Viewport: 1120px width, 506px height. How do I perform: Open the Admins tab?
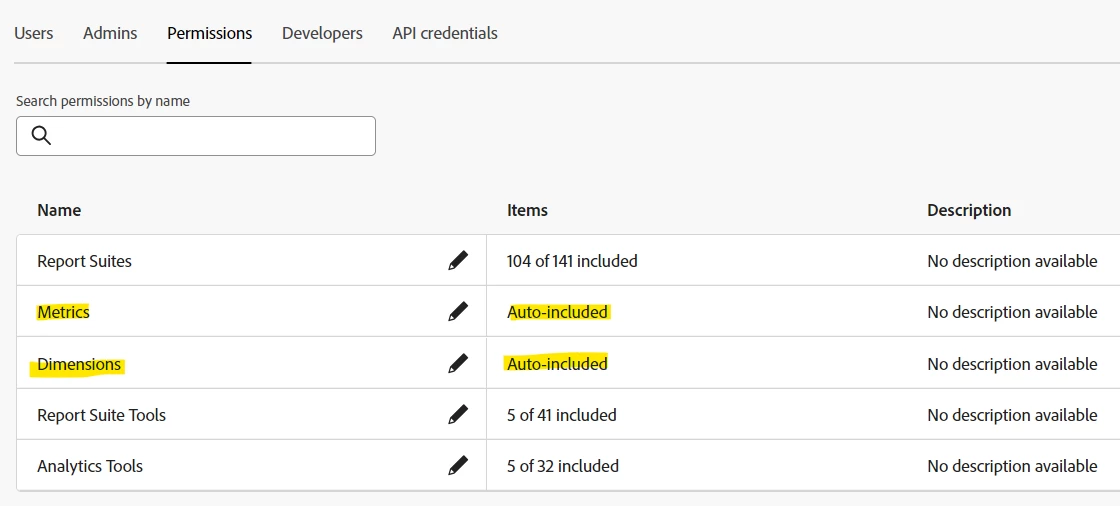(x=110, y=33)
